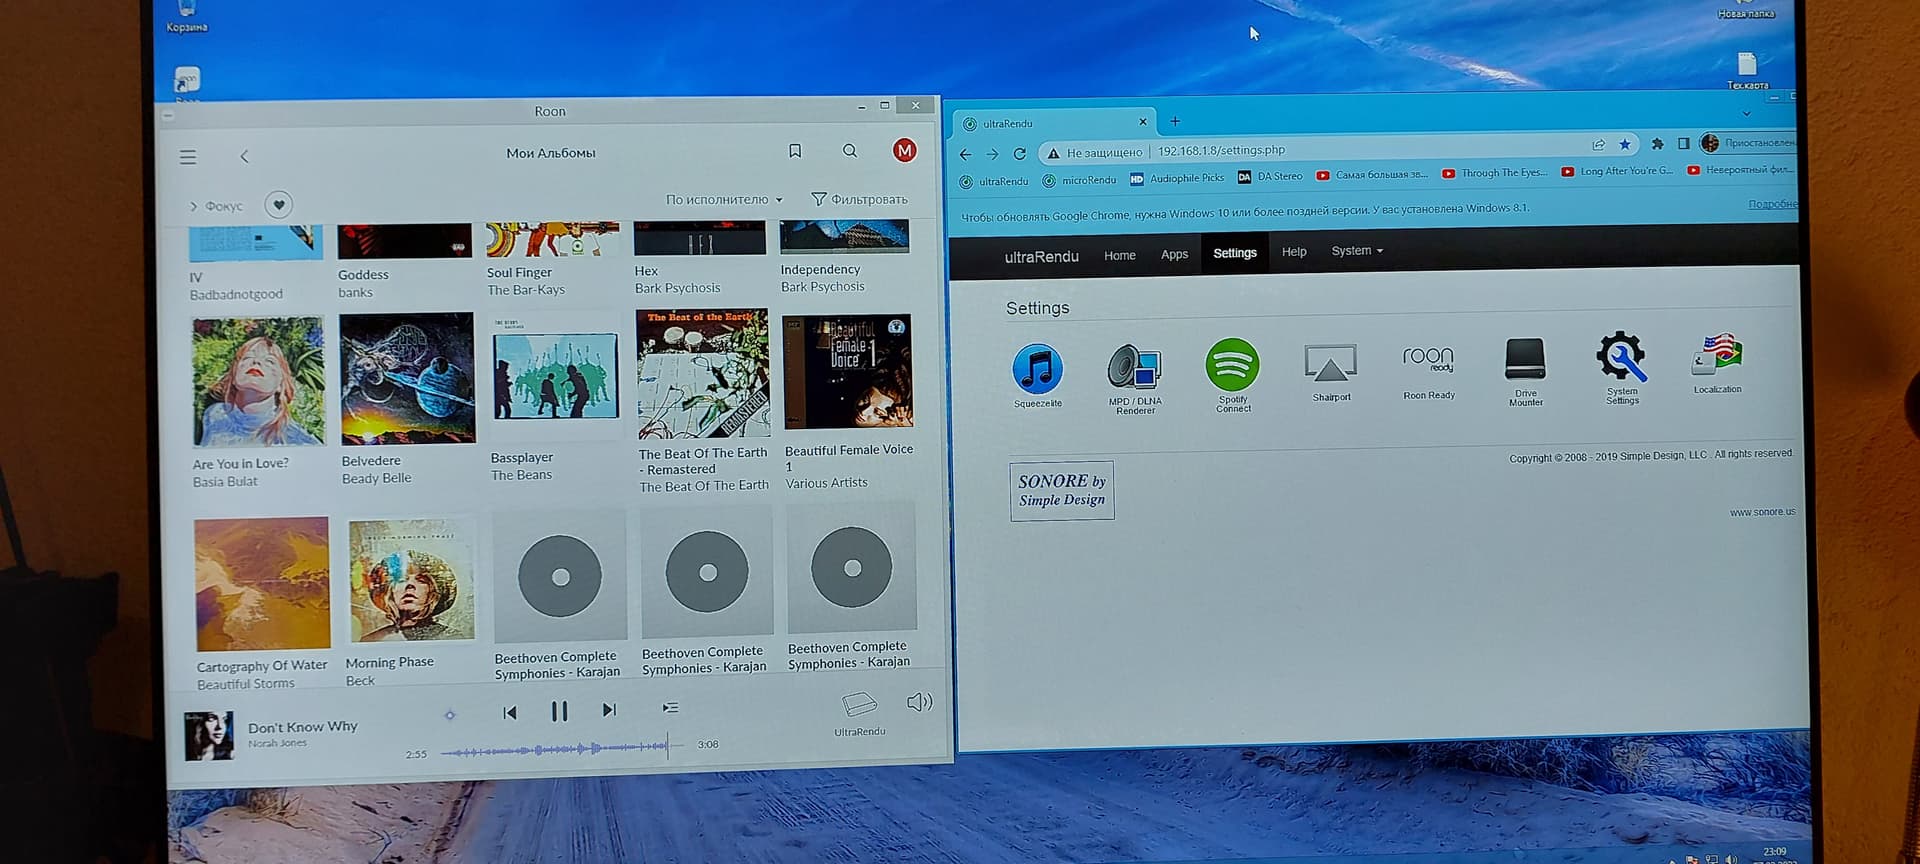Image resolution: width=1920 pixels, height=864 pixels.
Task: Open the Roon hamburger menu
Action: (x=187, y=157)
